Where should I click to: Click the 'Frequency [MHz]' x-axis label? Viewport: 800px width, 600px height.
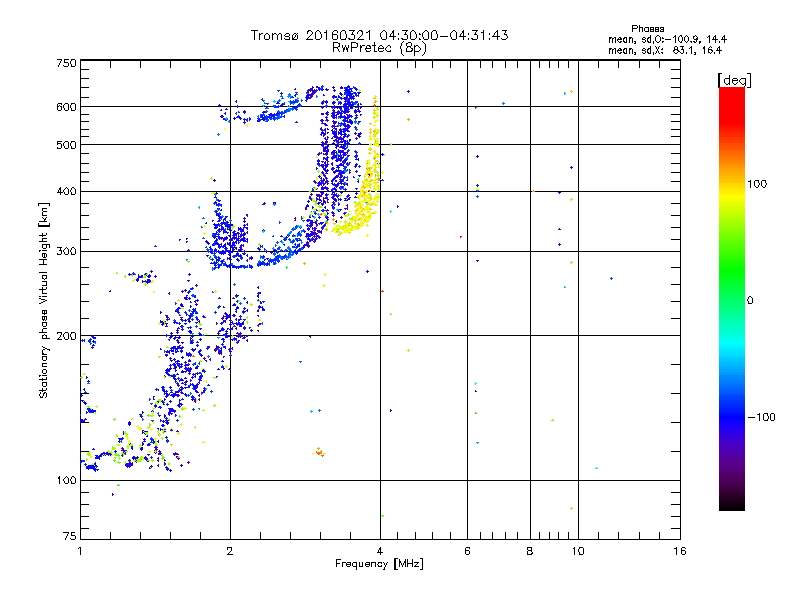coord(379,564)
